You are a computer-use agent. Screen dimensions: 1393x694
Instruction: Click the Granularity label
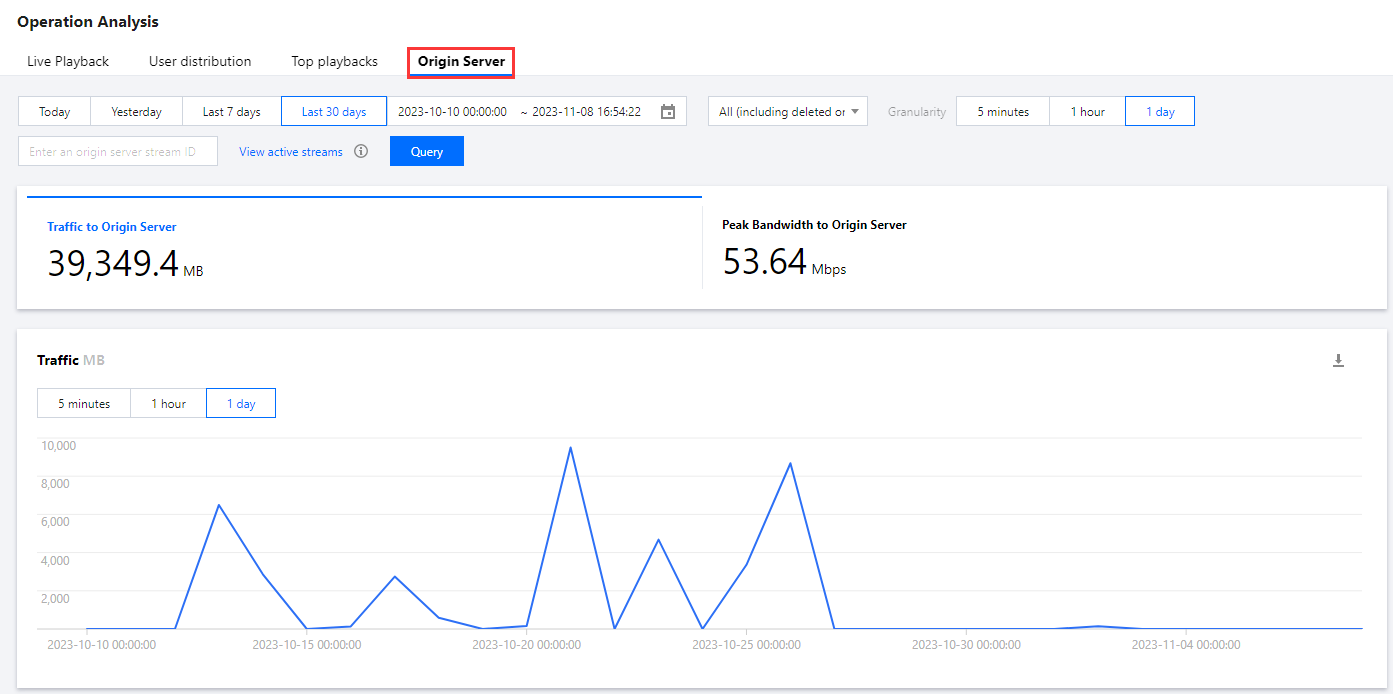[917, 112]
